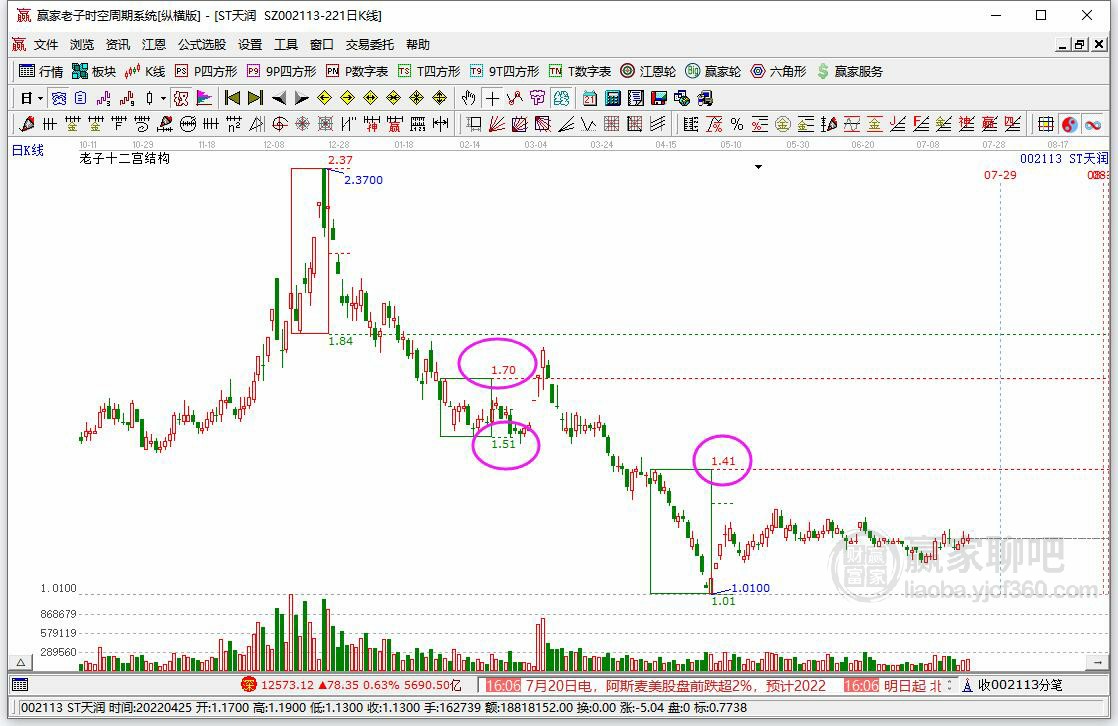Open the T数字表 tool

(x=580, y=71)
